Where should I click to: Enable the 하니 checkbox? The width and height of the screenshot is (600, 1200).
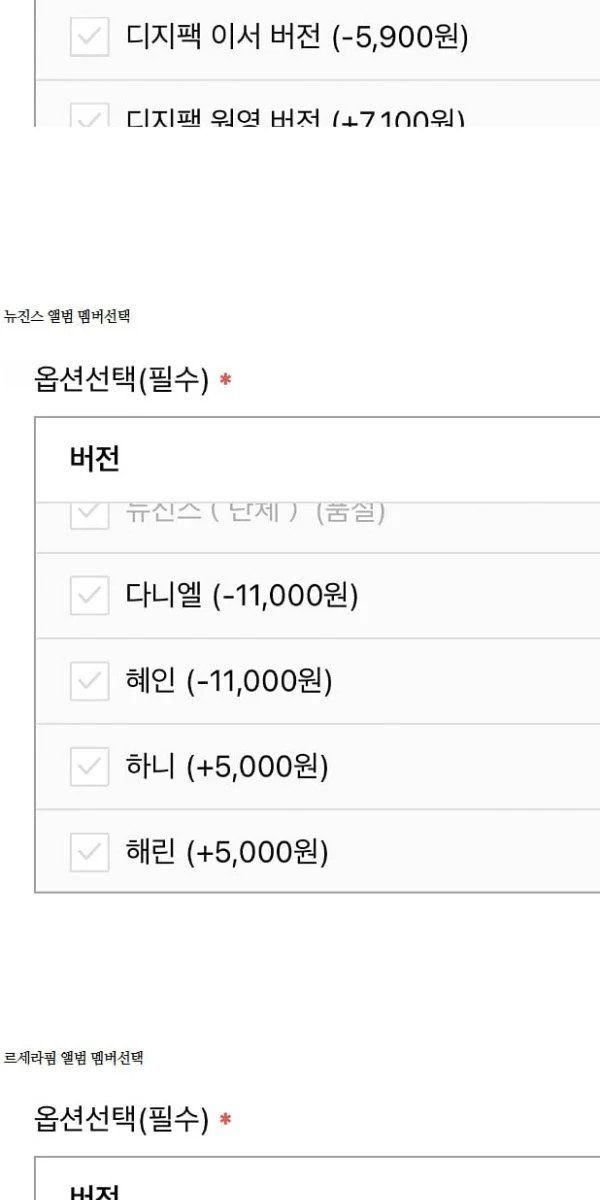pos(89,767)
